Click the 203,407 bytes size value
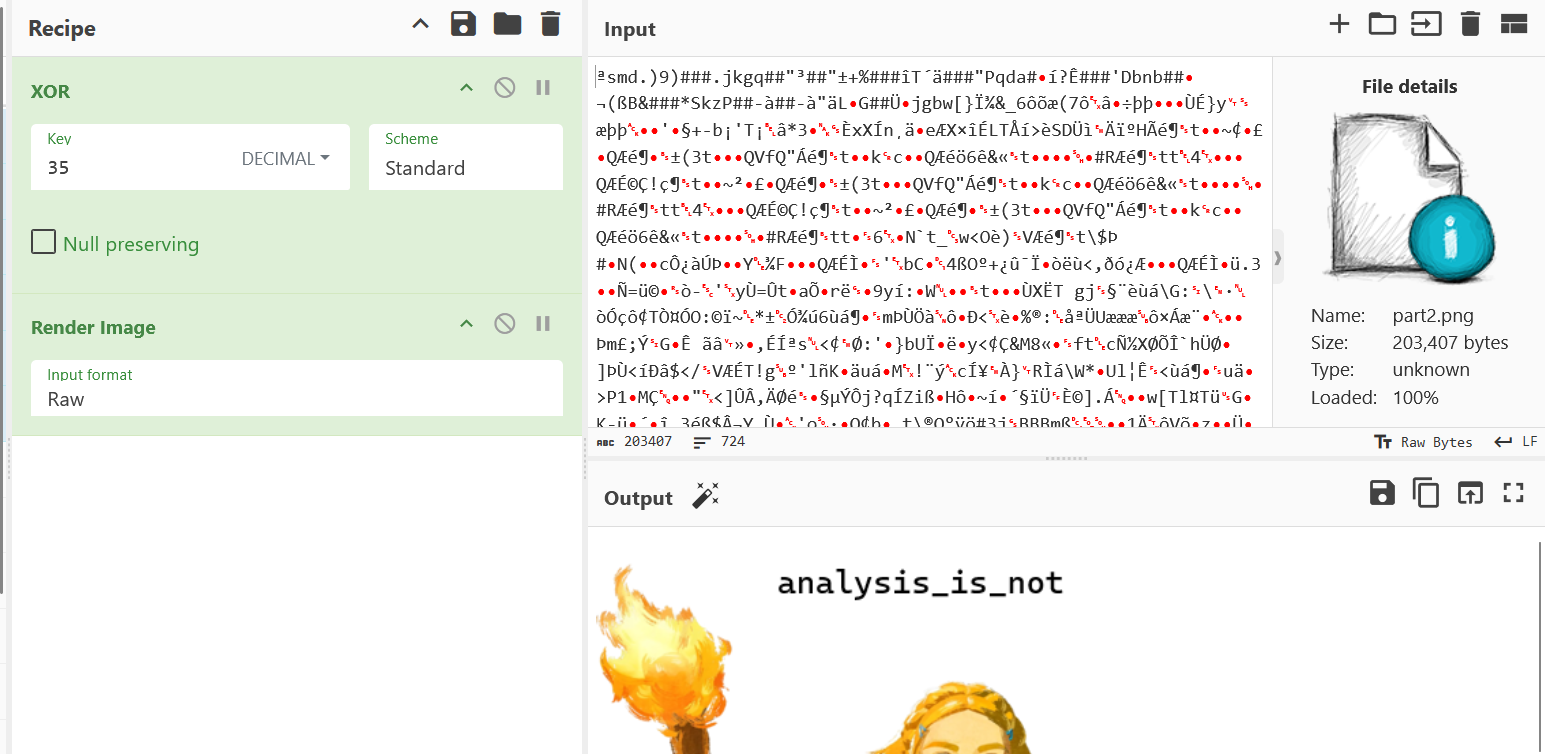The image size is (1545, 754). tap(1450, 343)
